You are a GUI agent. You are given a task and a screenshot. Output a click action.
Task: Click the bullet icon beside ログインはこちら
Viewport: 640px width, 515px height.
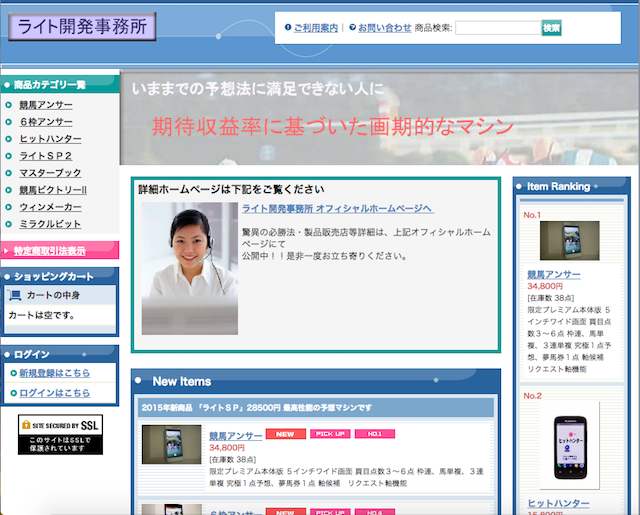(x=13, y=393)
